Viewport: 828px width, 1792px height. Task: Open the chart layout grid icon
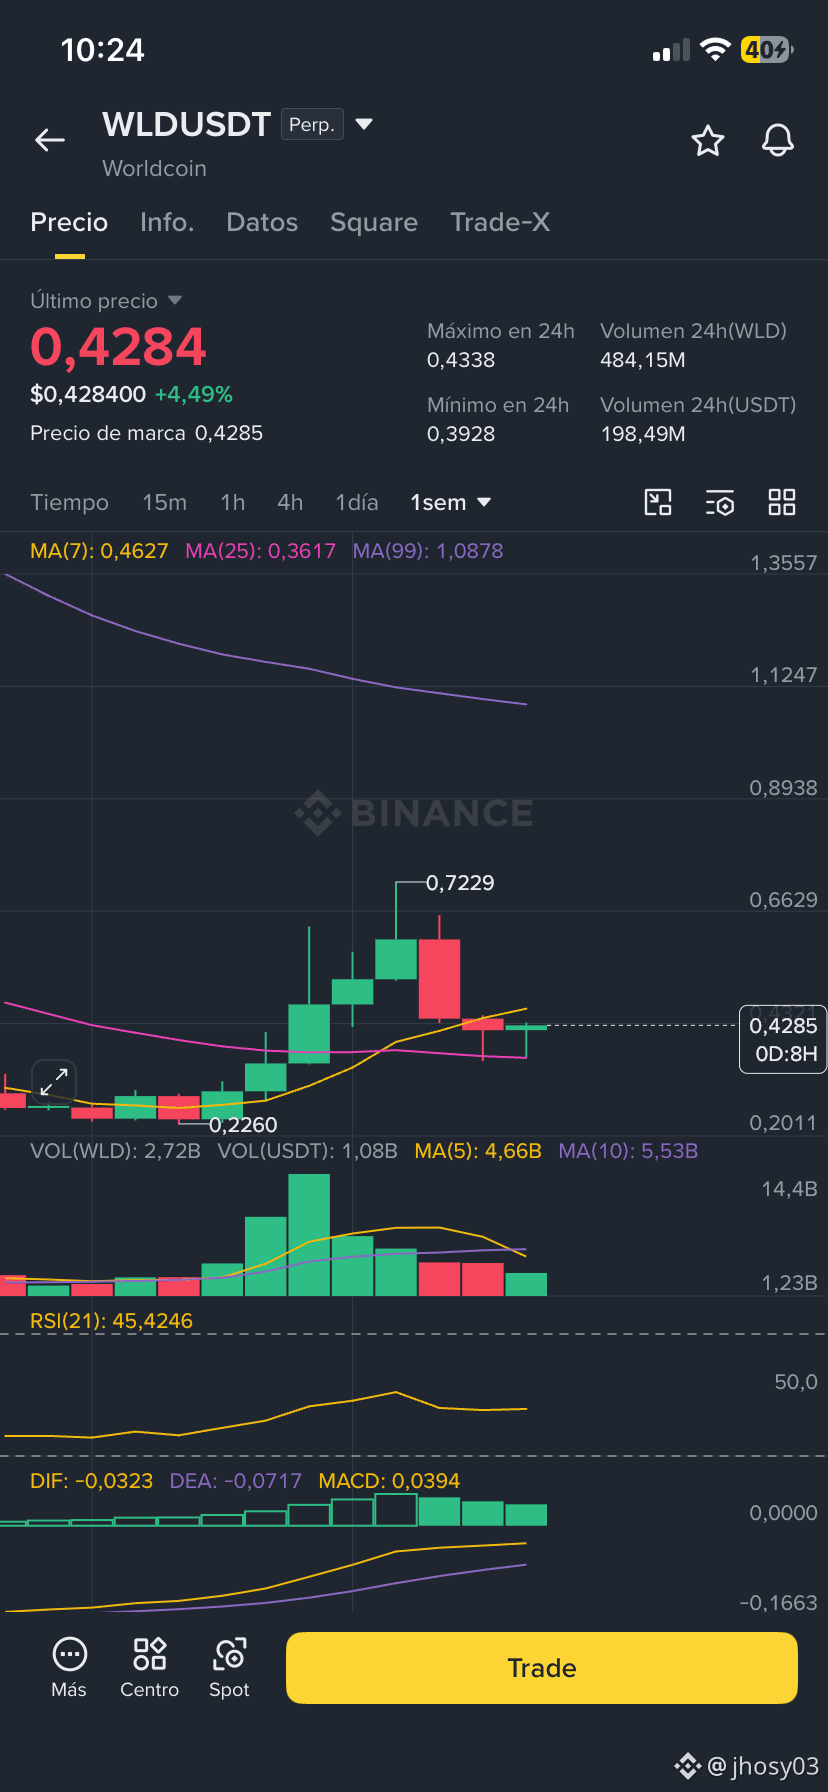point(782,502)
